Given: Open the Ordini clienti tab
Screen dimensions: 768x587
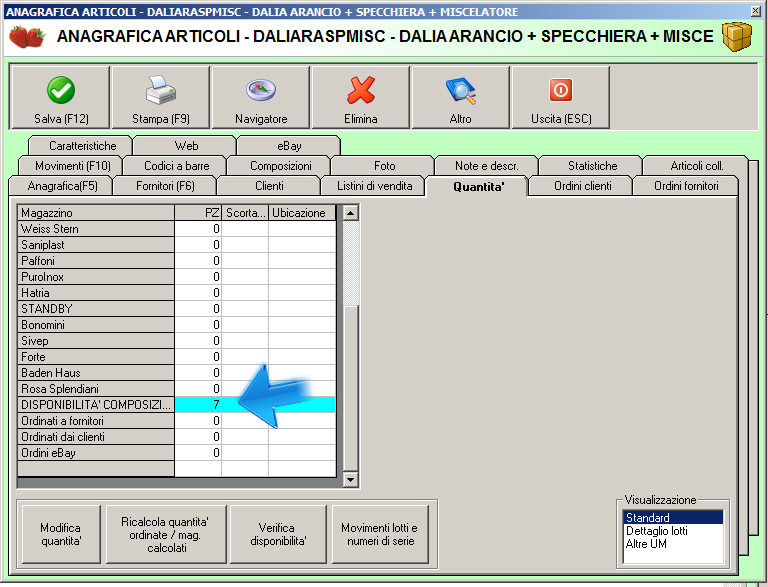Looking at the screenshot, I should pos(581,186).
